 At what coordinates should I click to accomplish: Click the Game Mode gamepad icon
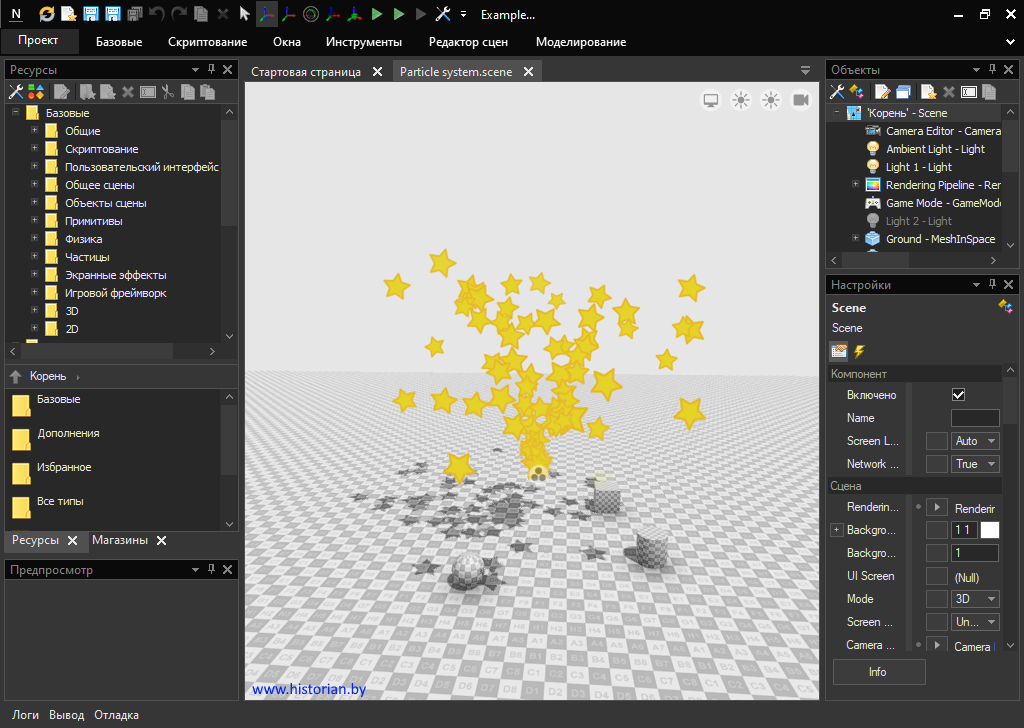(872, 203)
